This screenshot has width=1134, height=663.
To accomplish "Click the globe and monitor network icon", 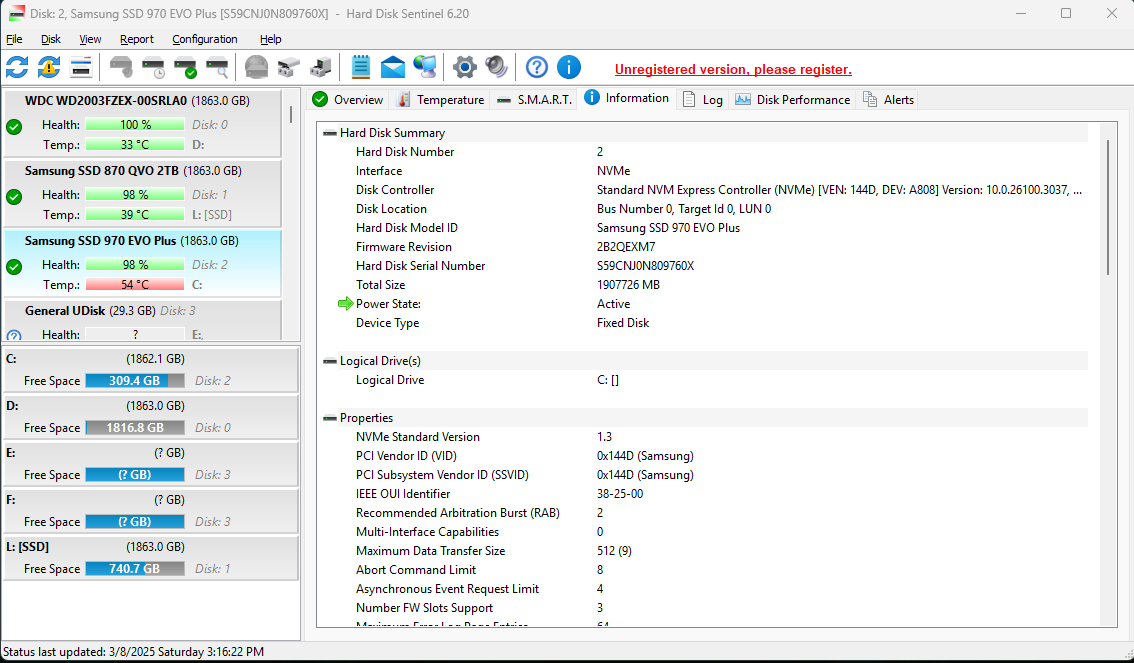I will point(425,67).
